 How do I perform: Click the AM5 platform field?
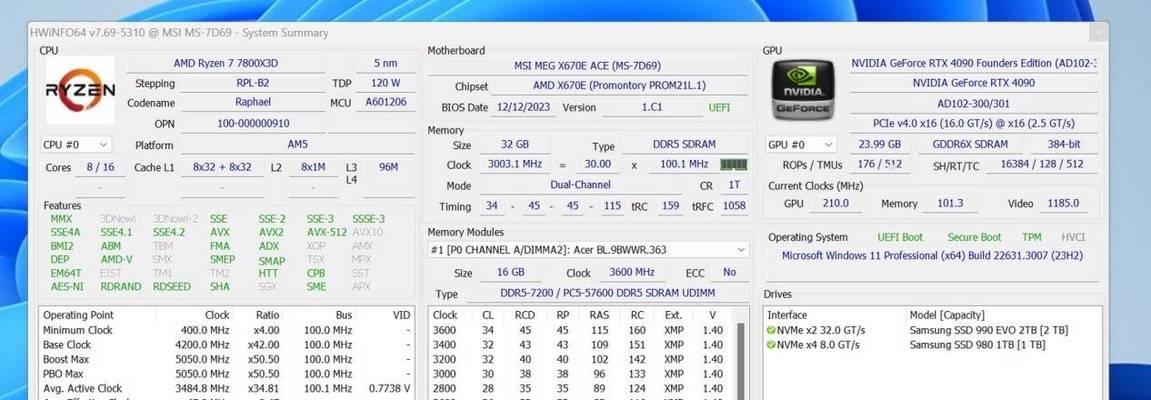(298, 145)
